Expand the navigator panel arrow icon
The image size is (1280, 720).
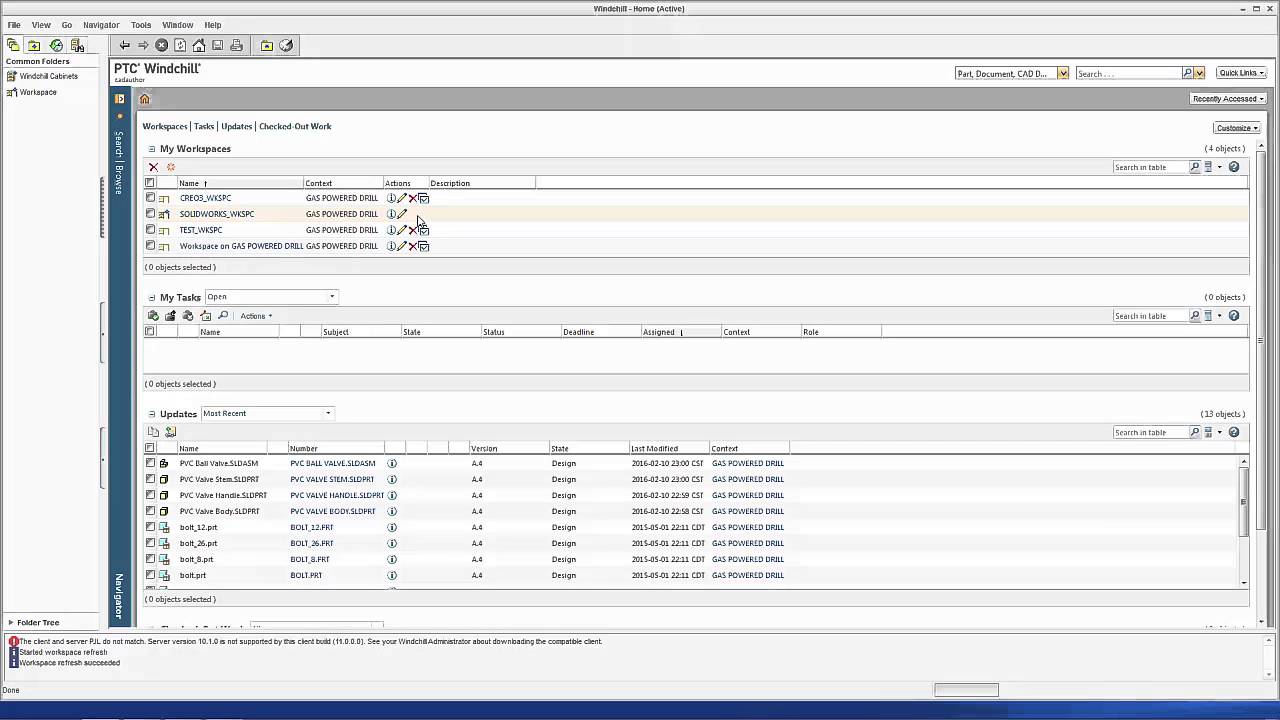click(119, 98)
